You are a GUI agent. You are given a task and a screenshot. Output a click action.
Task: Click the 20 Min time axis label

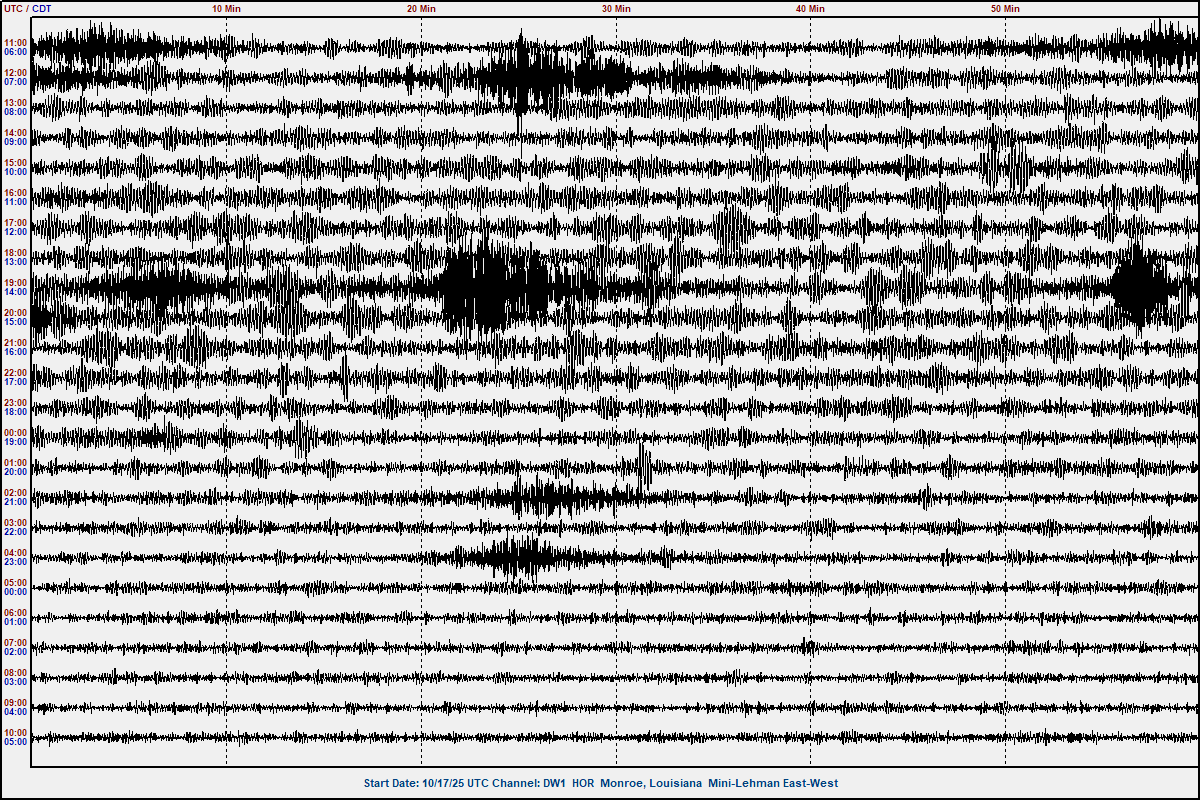pyautogui.click(x=421, y=8)
